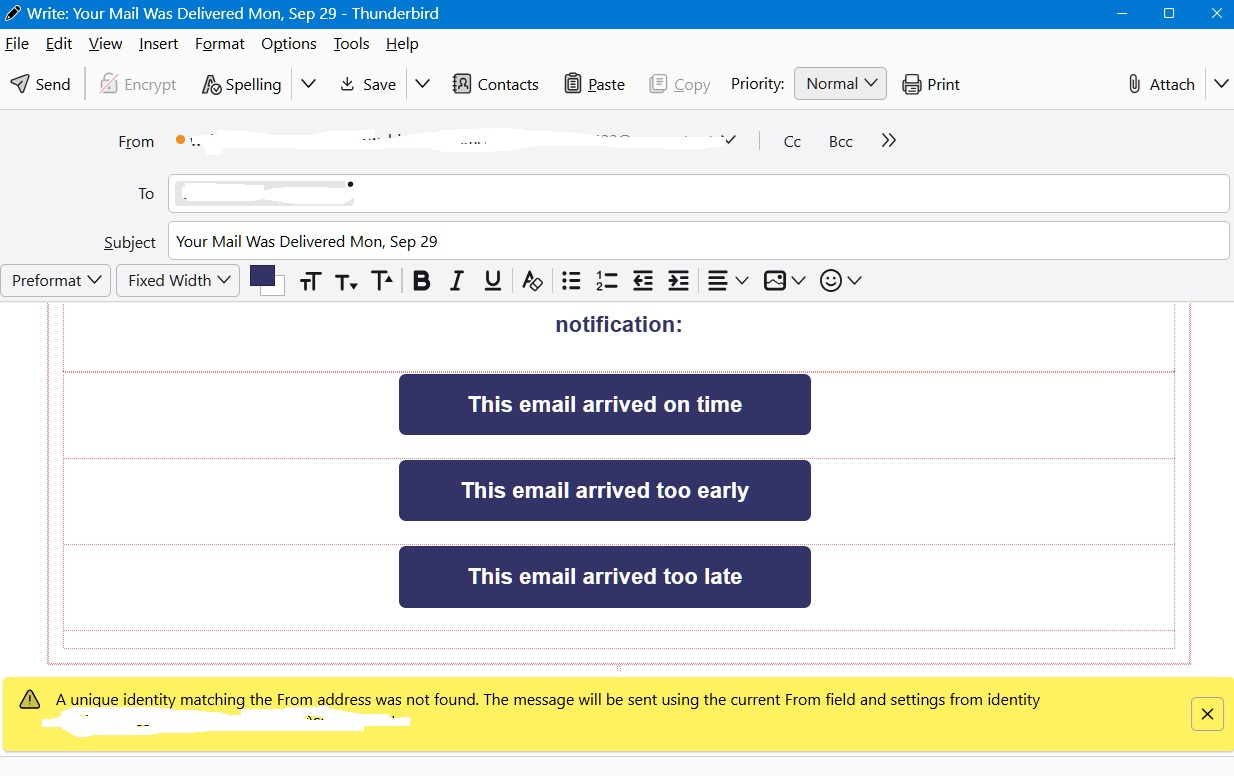Toggle bold formatting
Image resolution: width=1234 pixels, height=776 pixels.
pyautogui.click(x=422, y=281)
